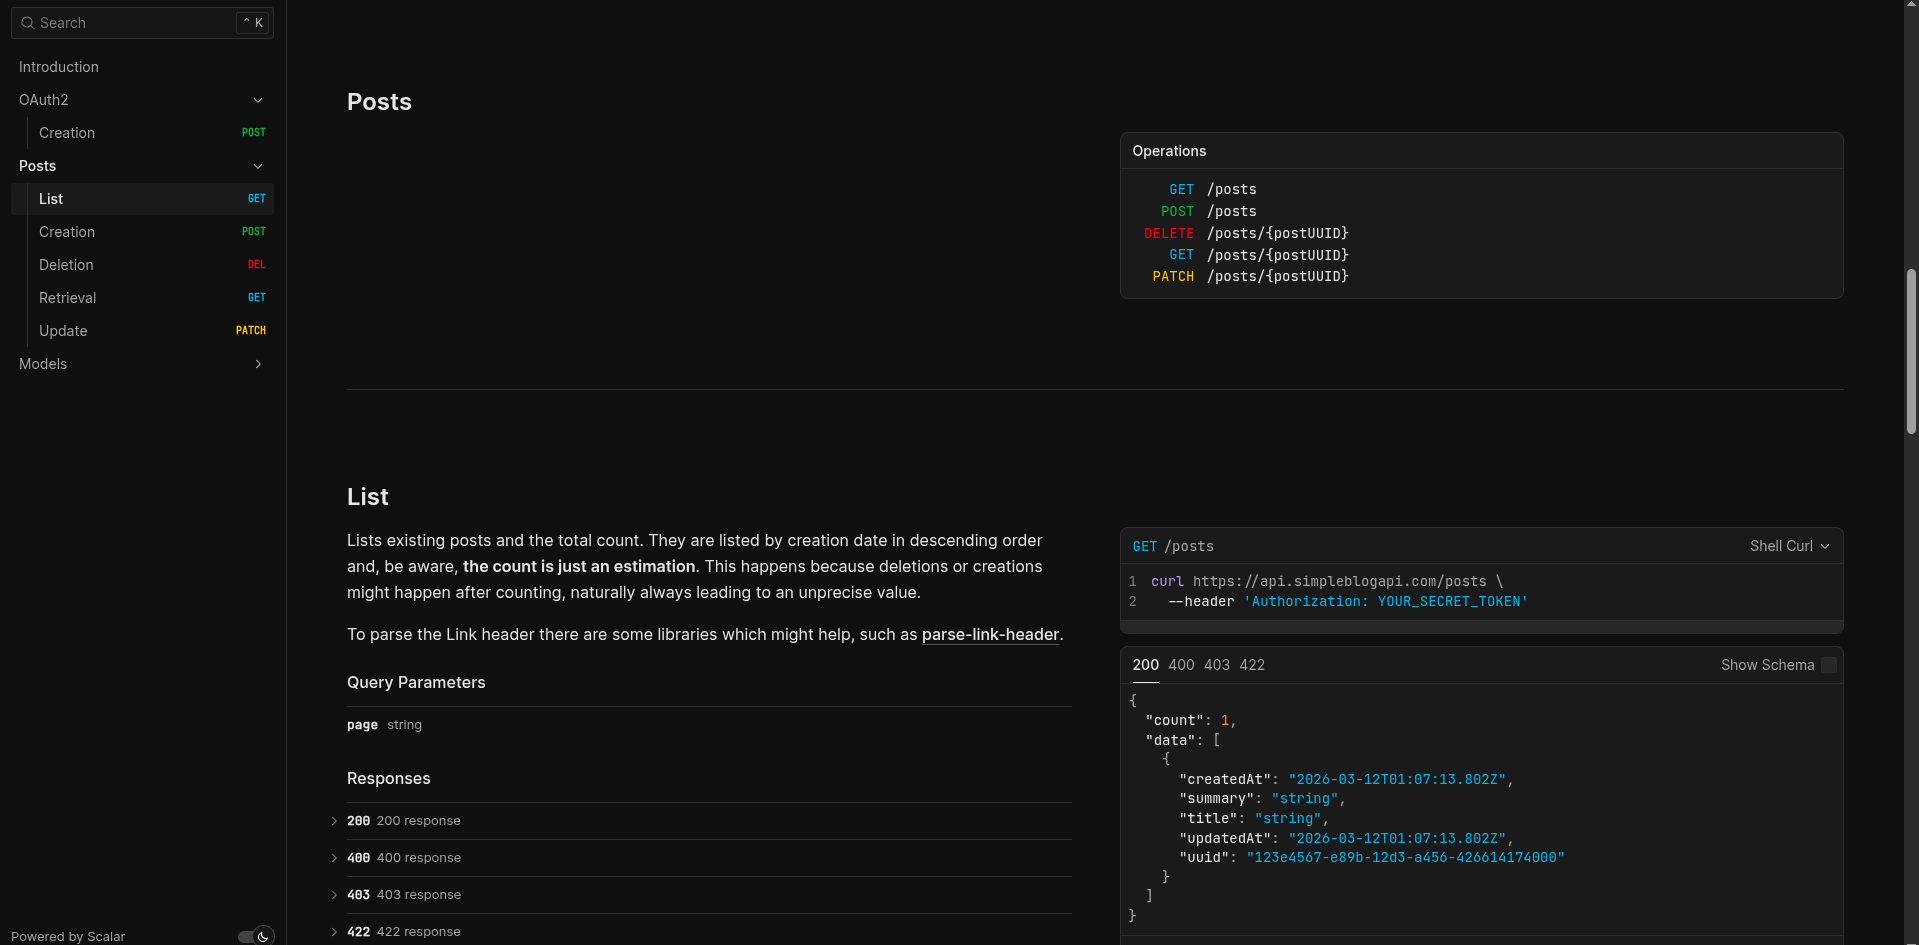Collapse the Posts section in sidebar

pyautogui.click(x=258, y=166)
